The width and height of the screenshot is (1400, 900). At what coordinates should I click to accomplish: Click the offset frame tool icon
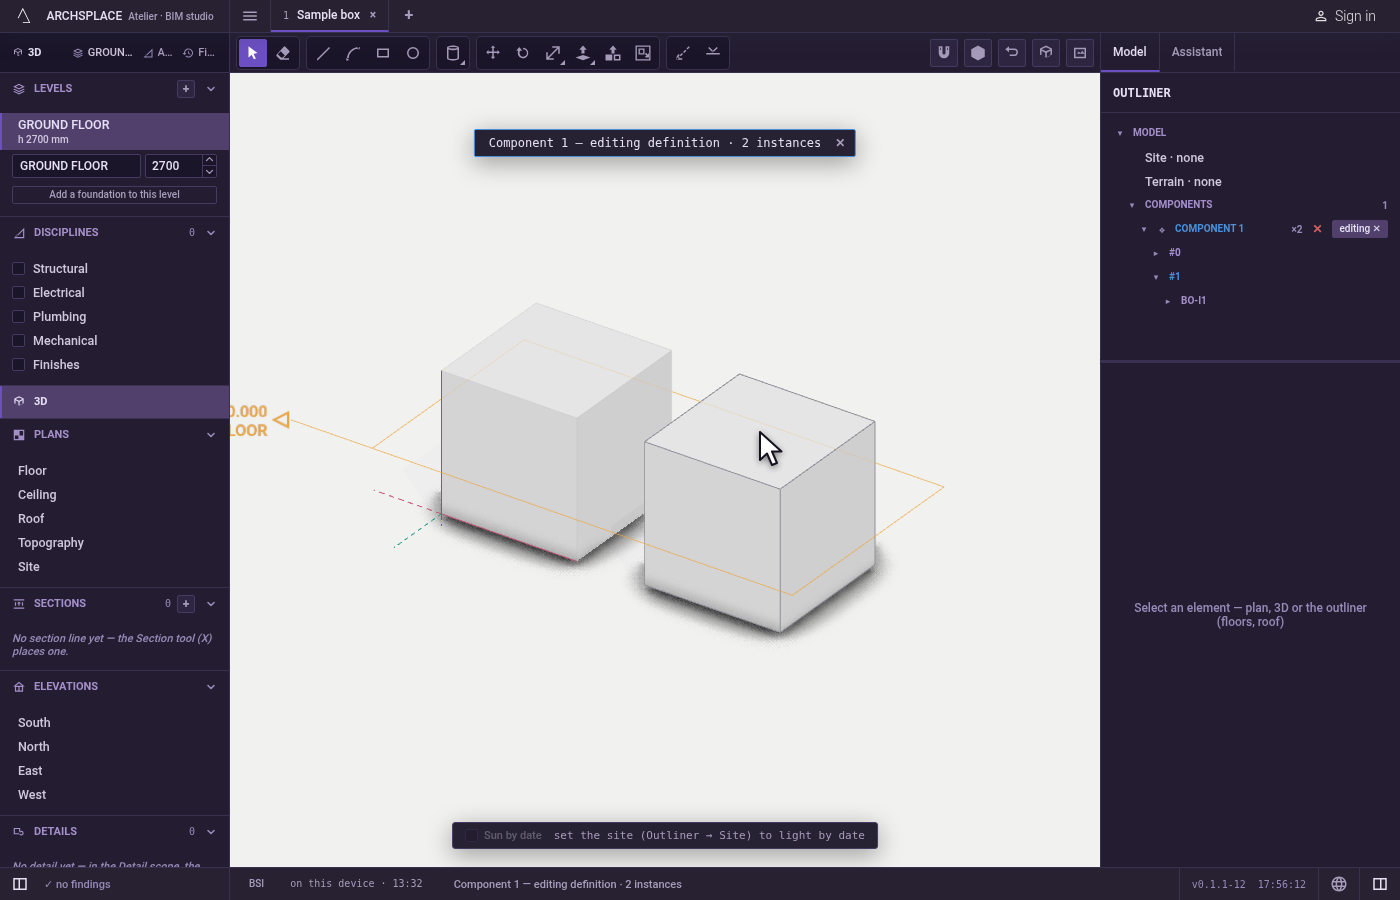643,53
